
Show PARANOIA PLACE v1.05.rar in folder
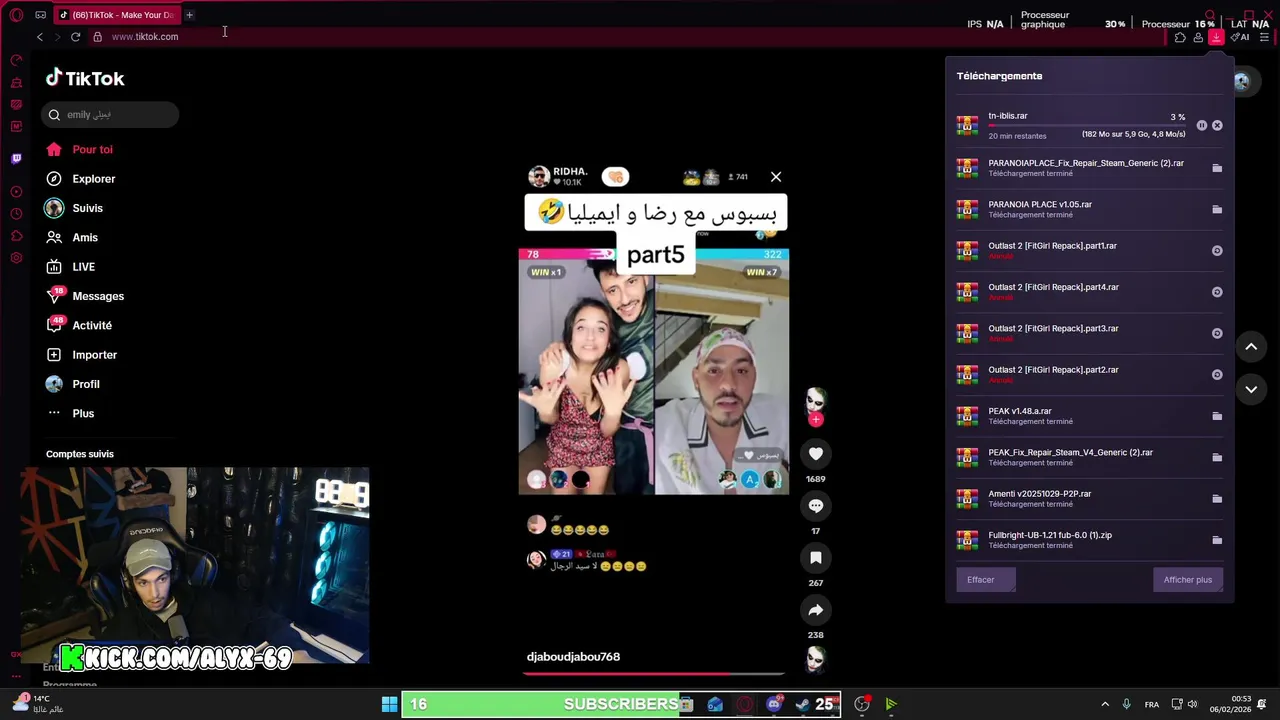pos(1217,209)
